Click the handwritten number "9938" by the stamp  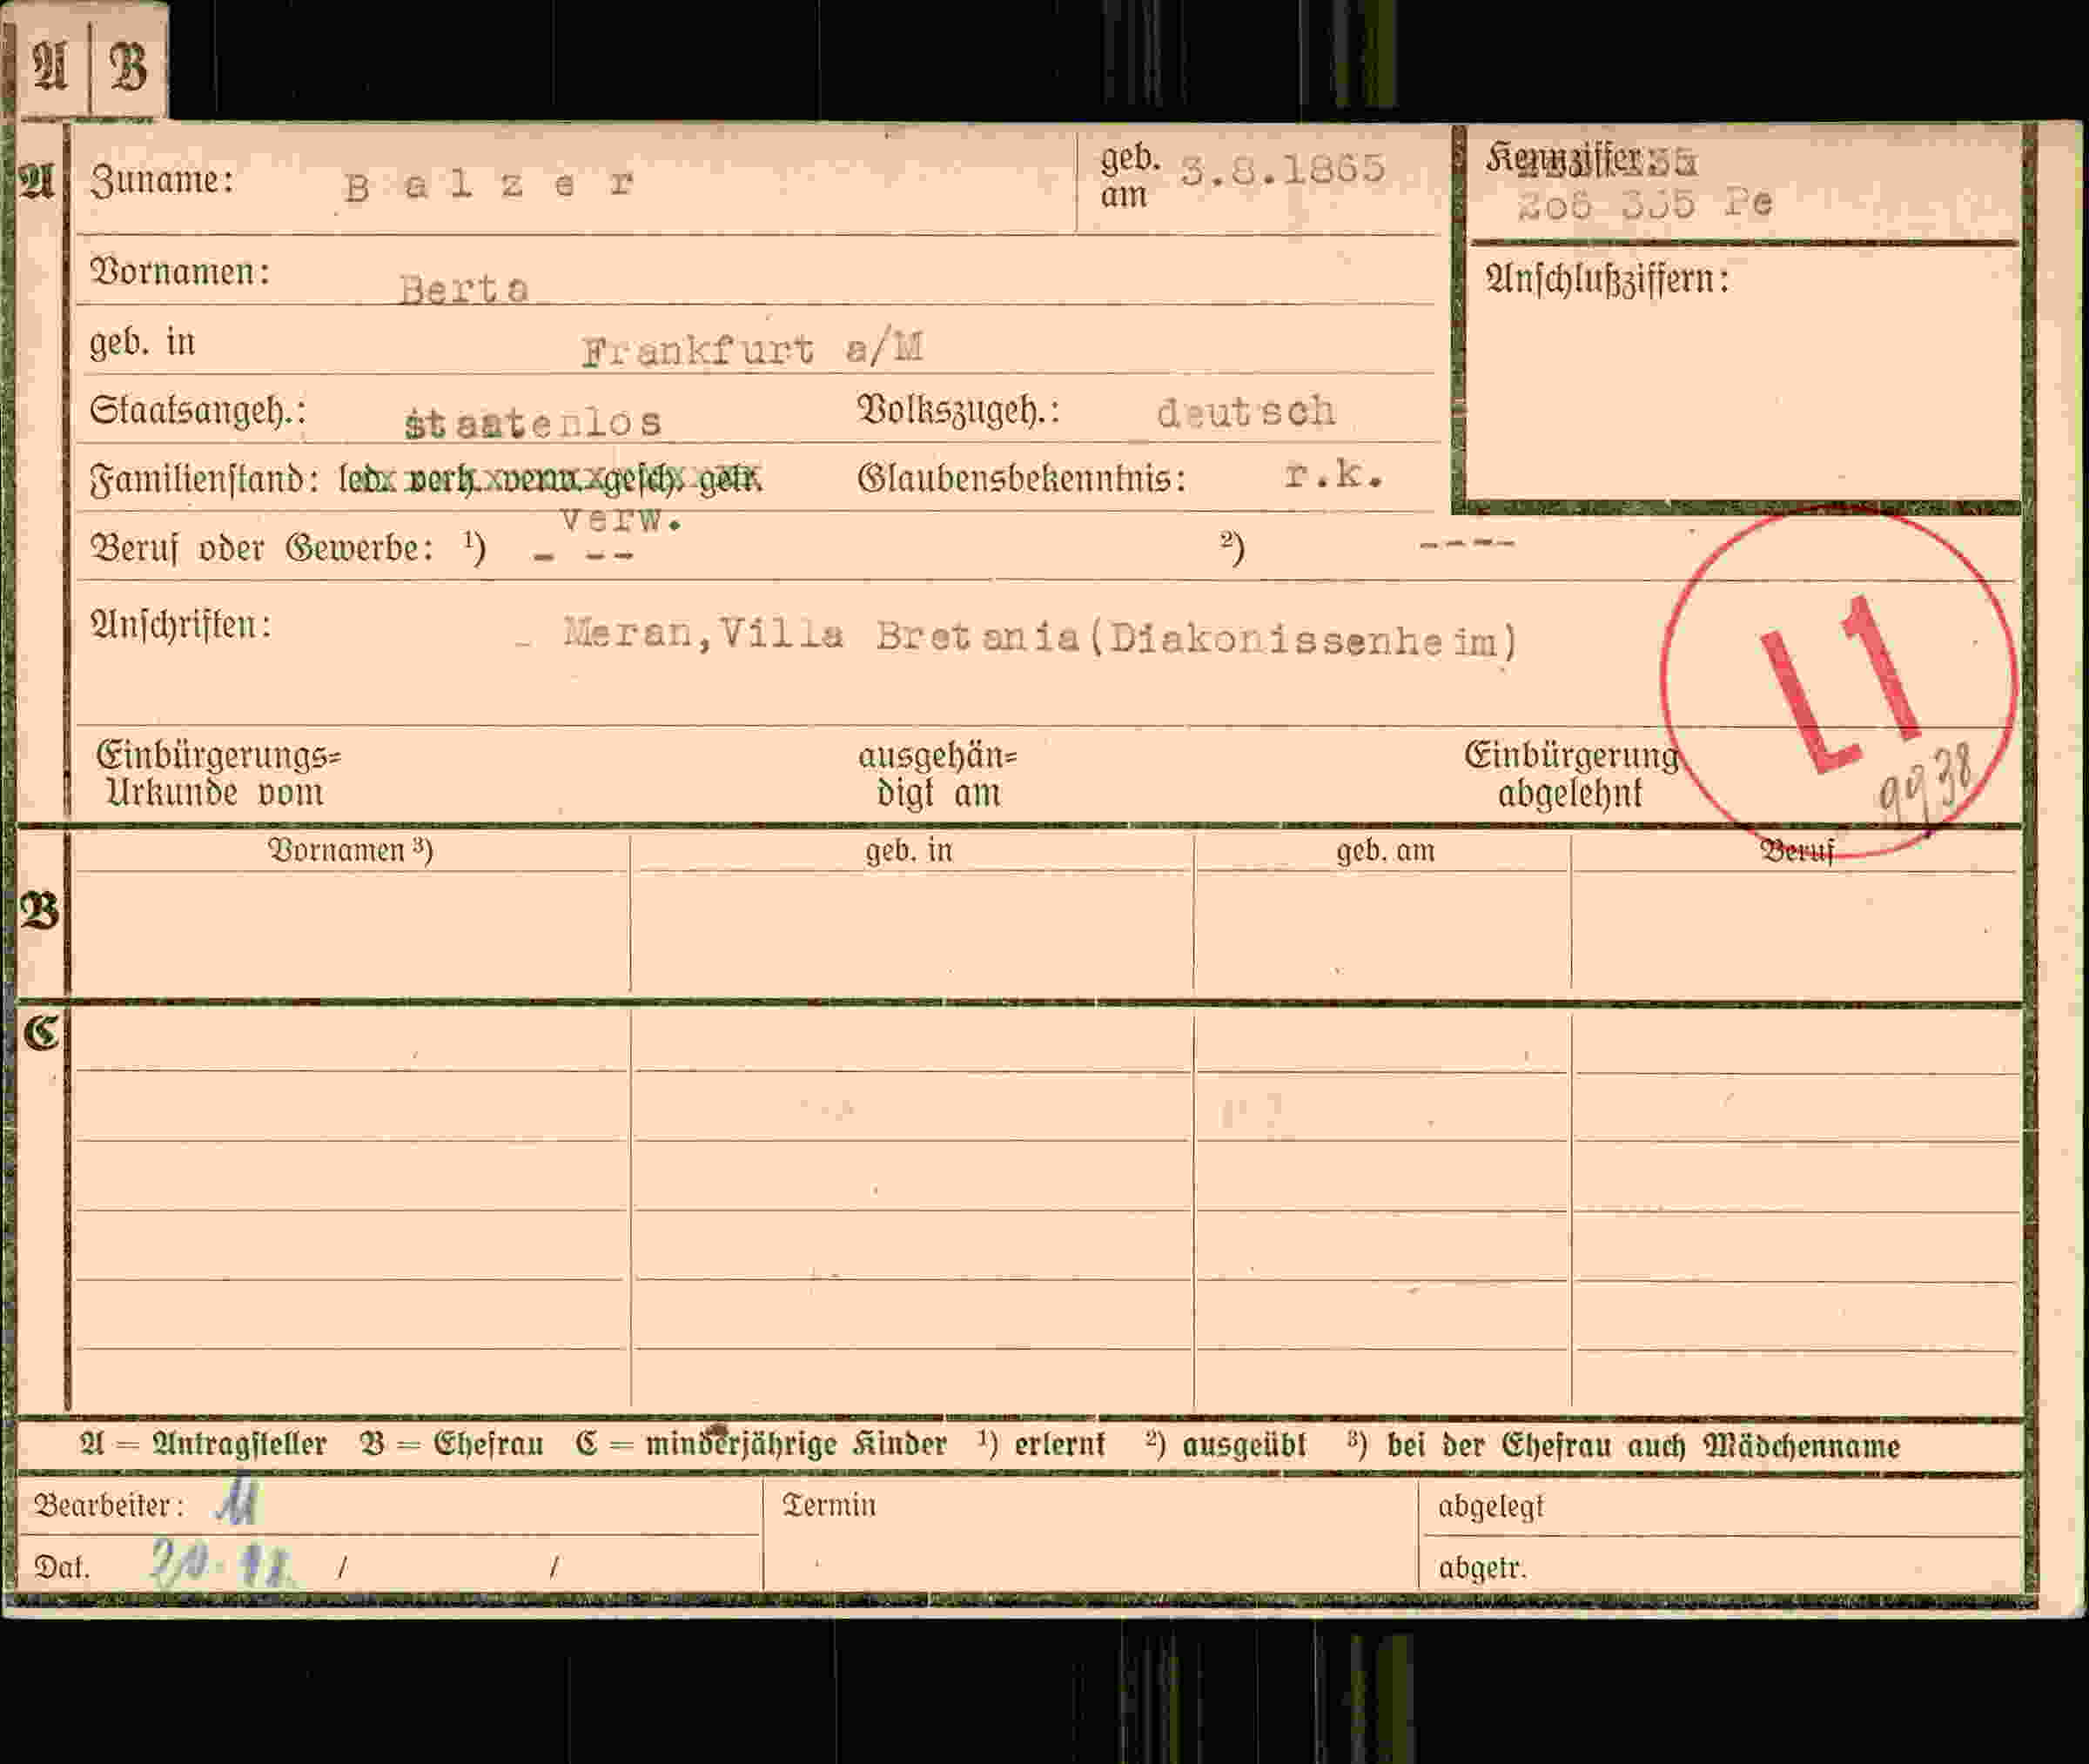point(1925,781)
